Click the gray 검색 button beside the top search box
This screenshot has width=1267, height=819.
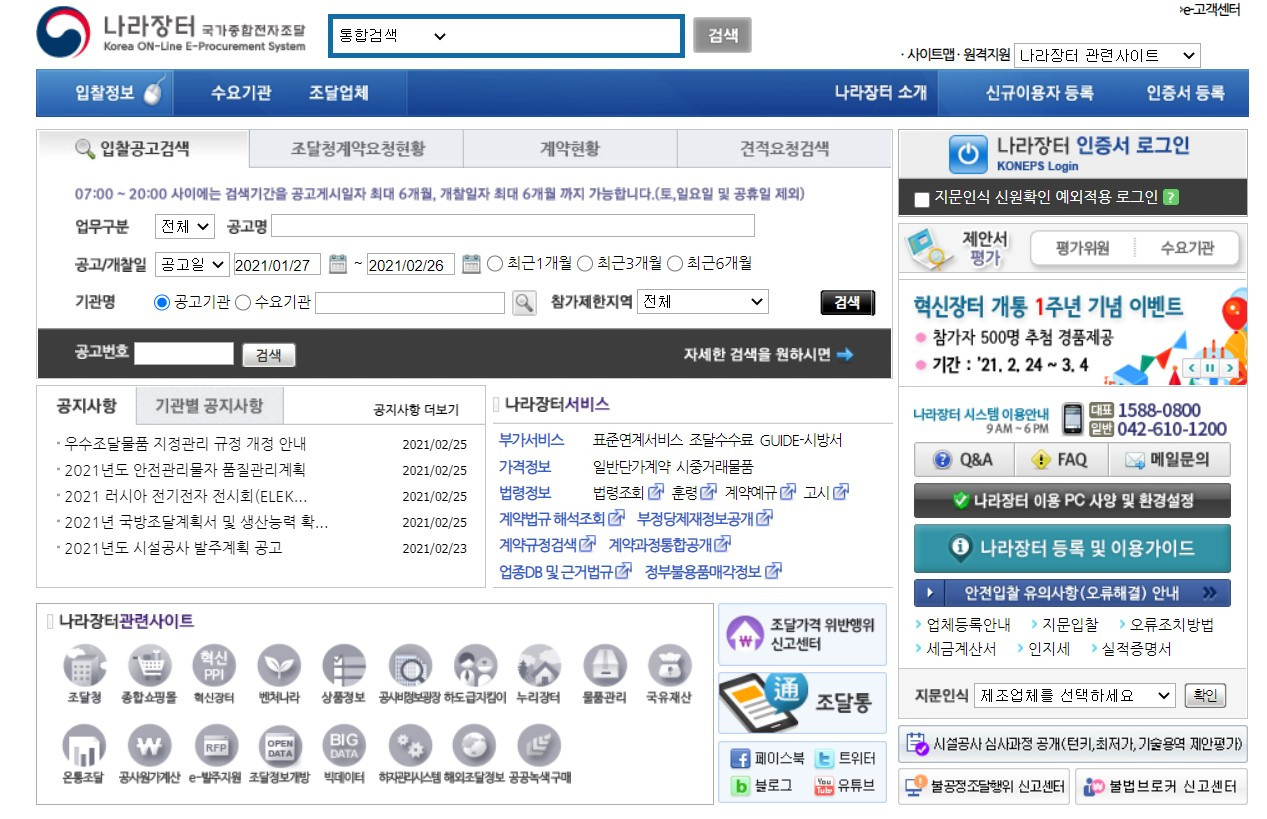point(722,36)
